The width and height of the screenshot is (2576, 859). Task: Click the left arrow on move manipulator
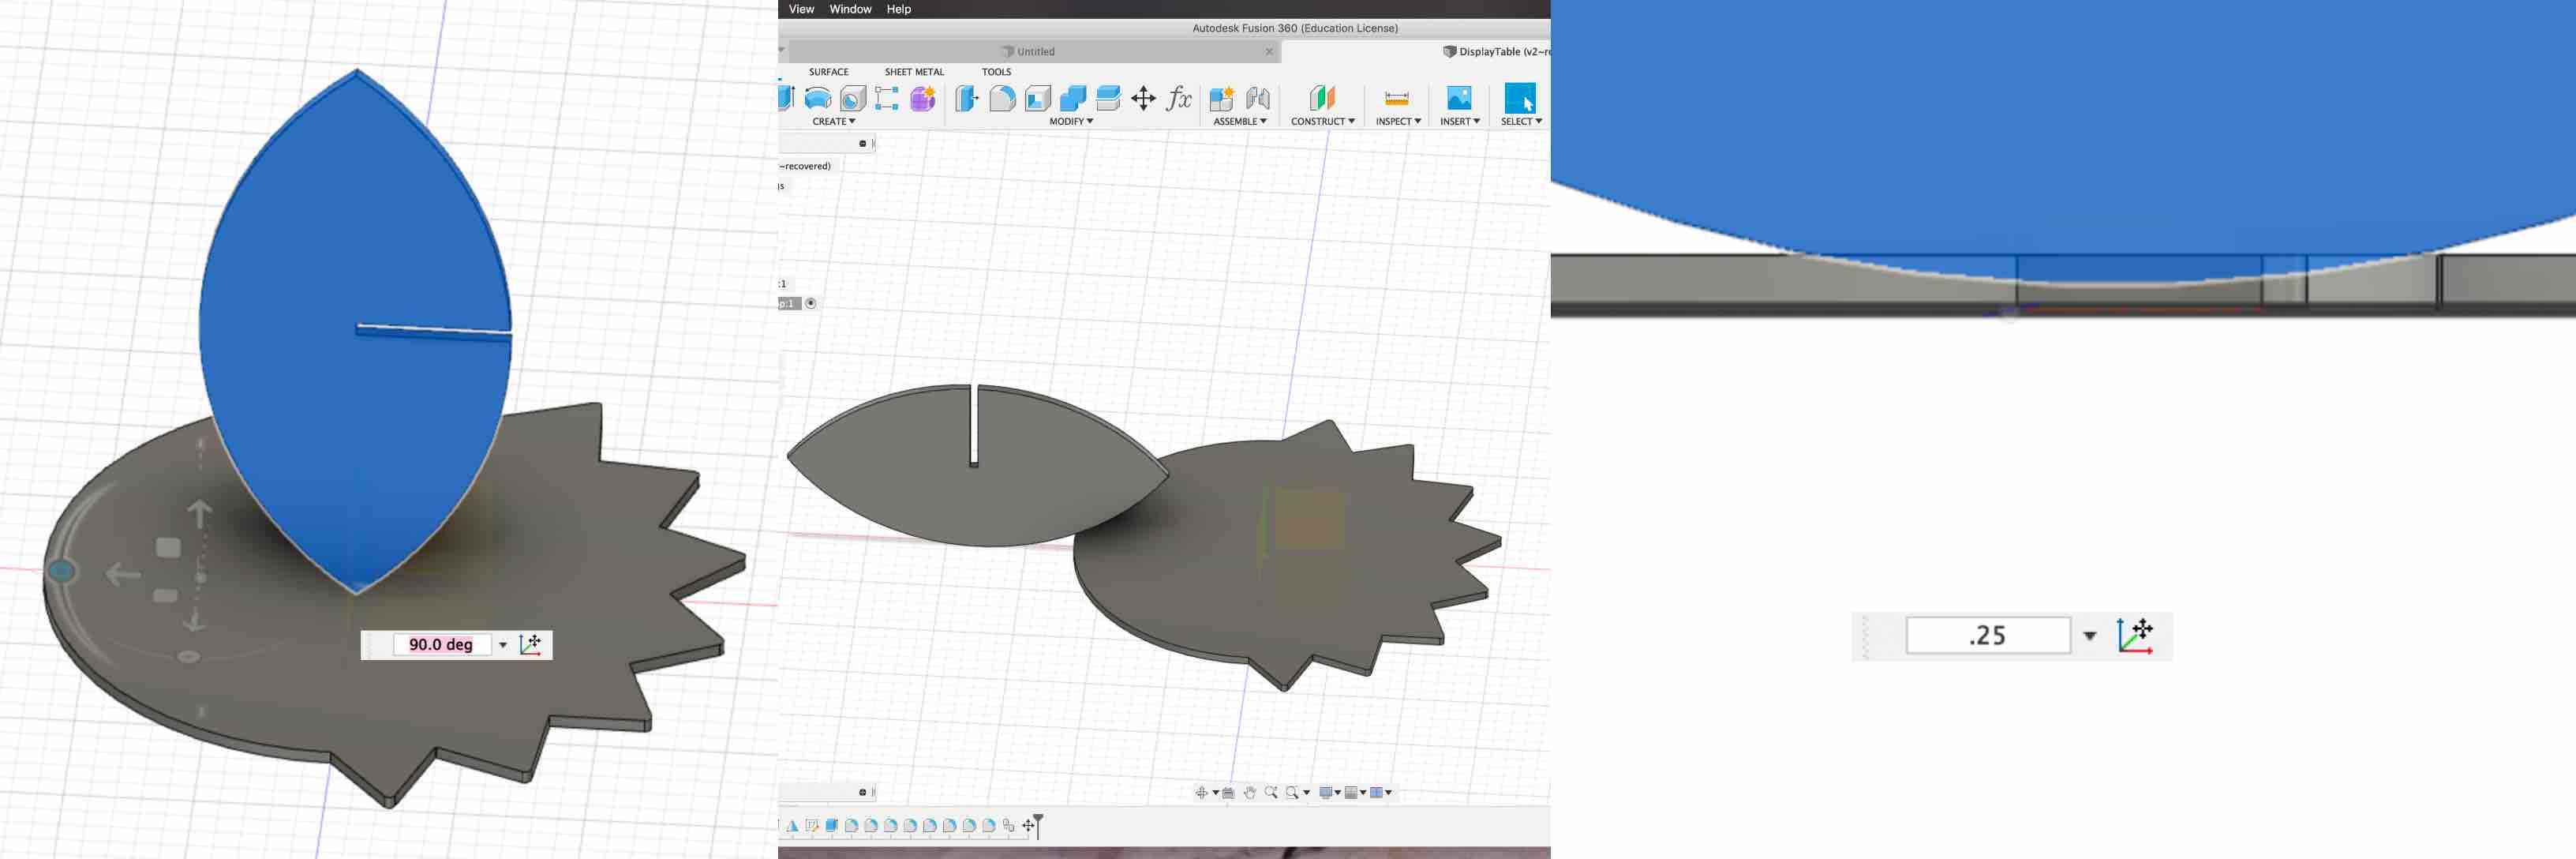[x=124, y=574]
